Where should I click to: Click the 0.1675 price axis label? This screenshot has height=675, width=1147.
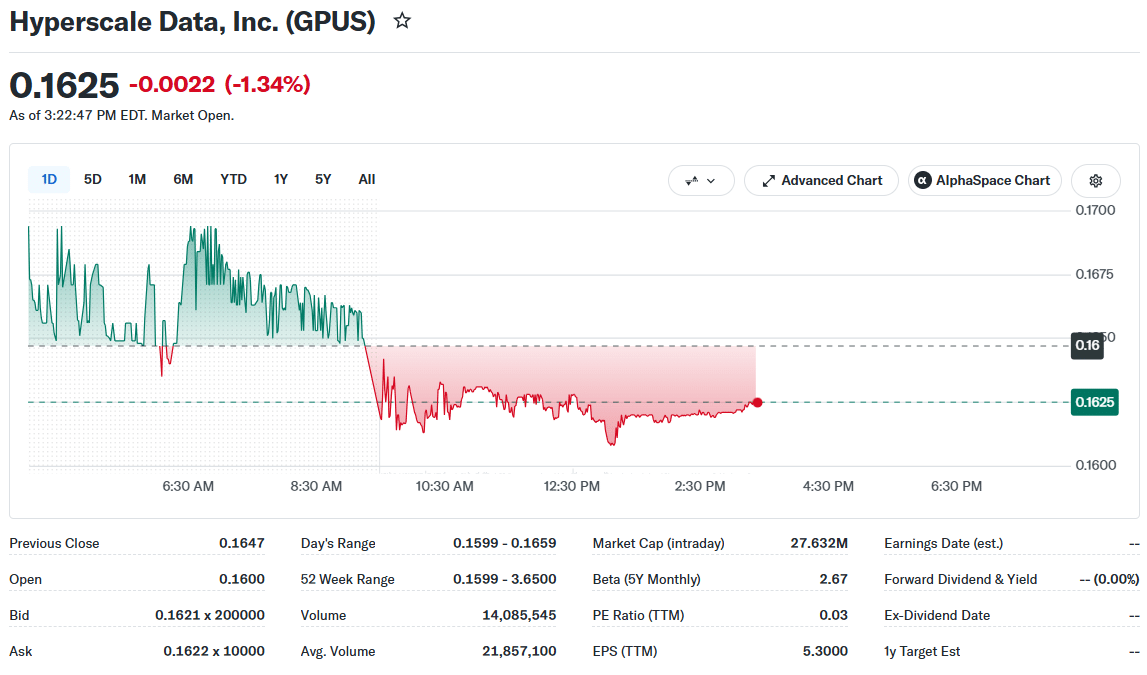(1094, 274)
